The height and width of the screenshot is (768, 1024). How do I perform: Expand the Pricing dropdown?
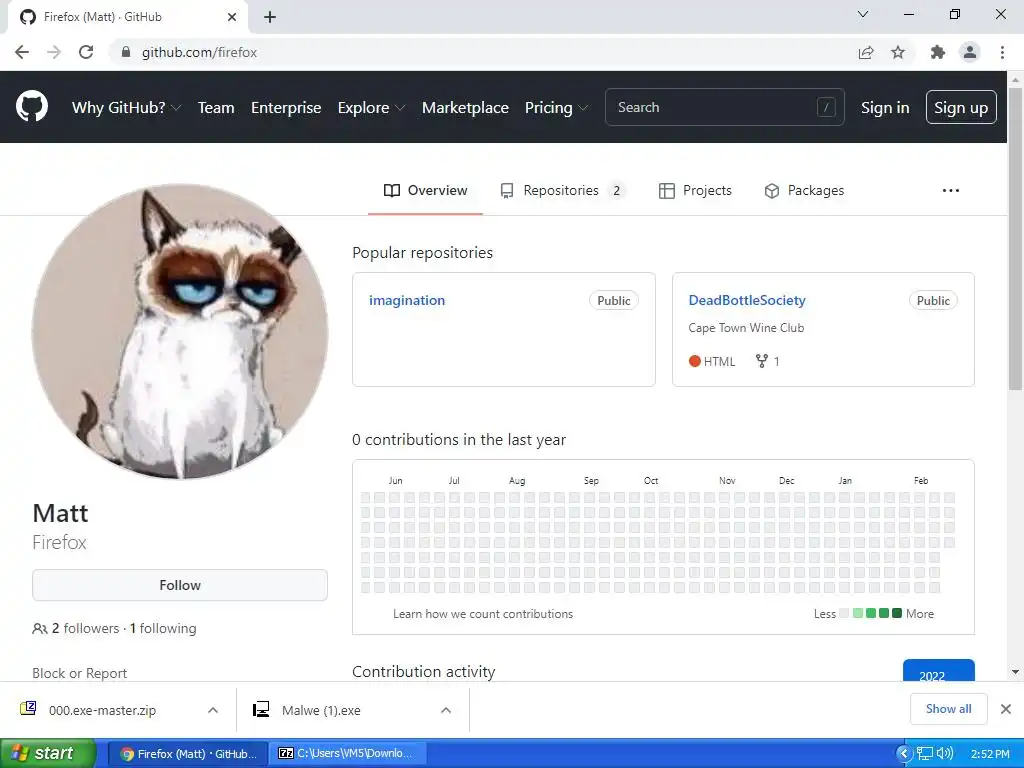click(556, 108)
